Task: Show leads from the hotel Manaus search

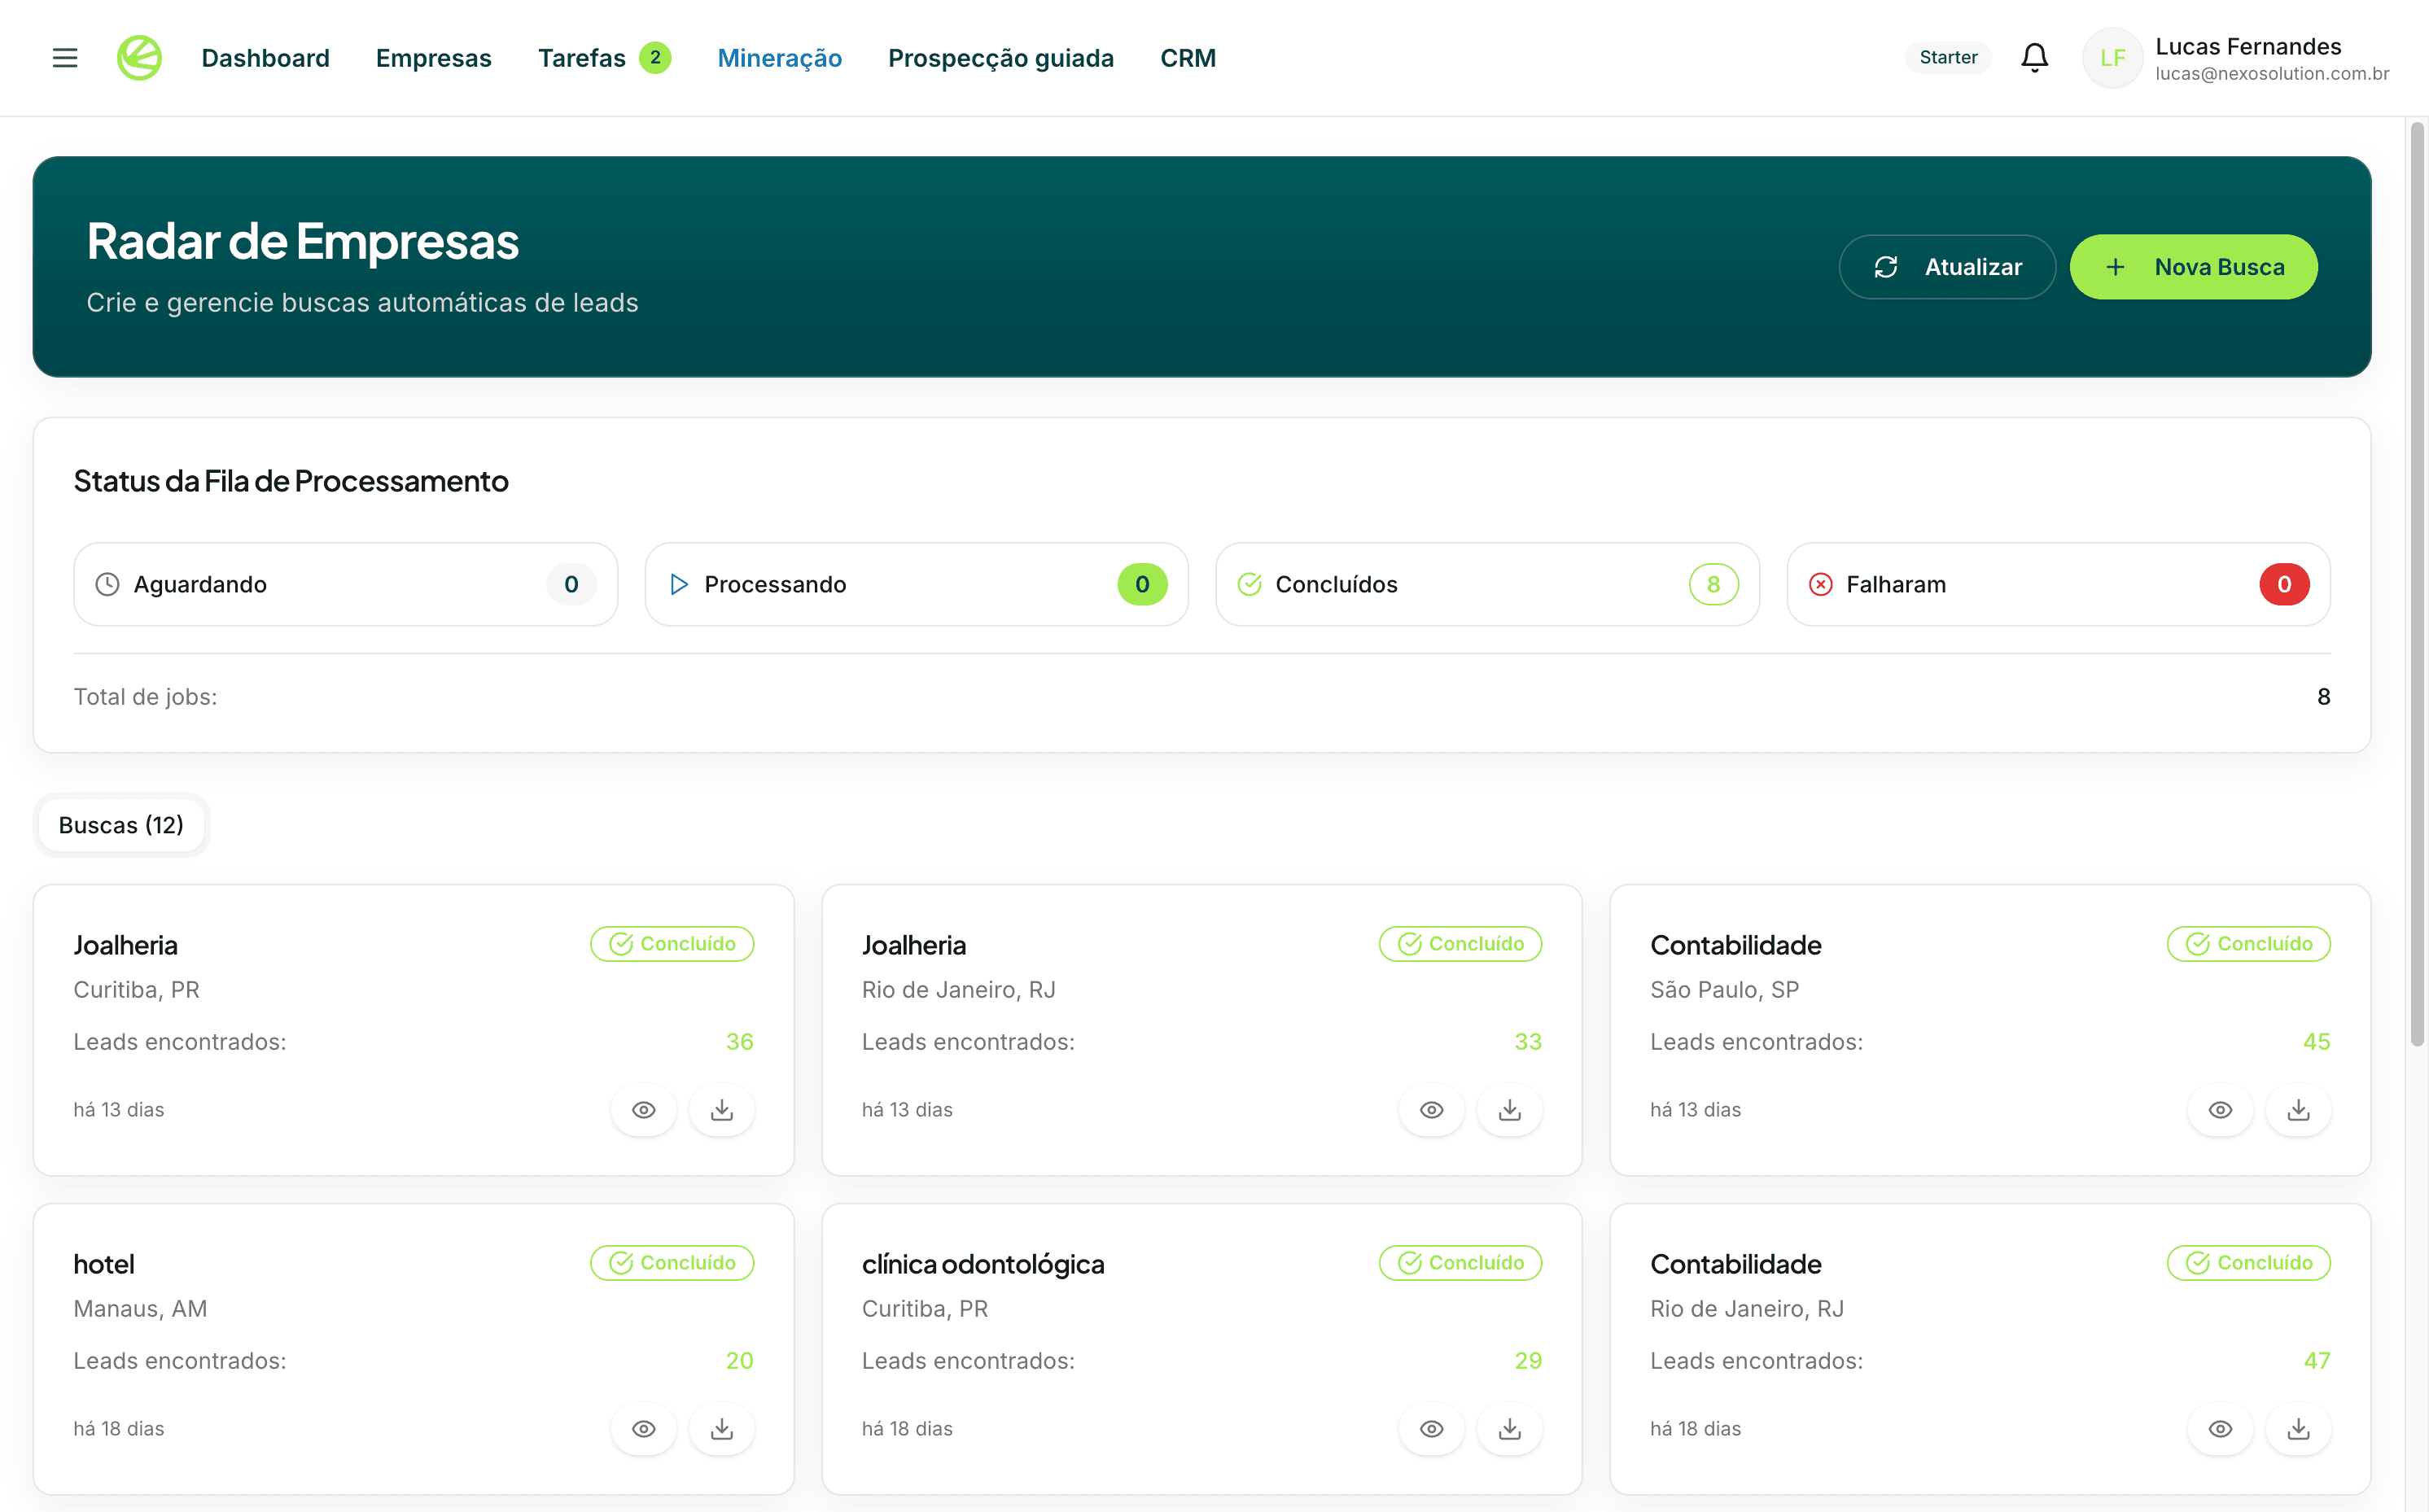Action: [643, 1429]
